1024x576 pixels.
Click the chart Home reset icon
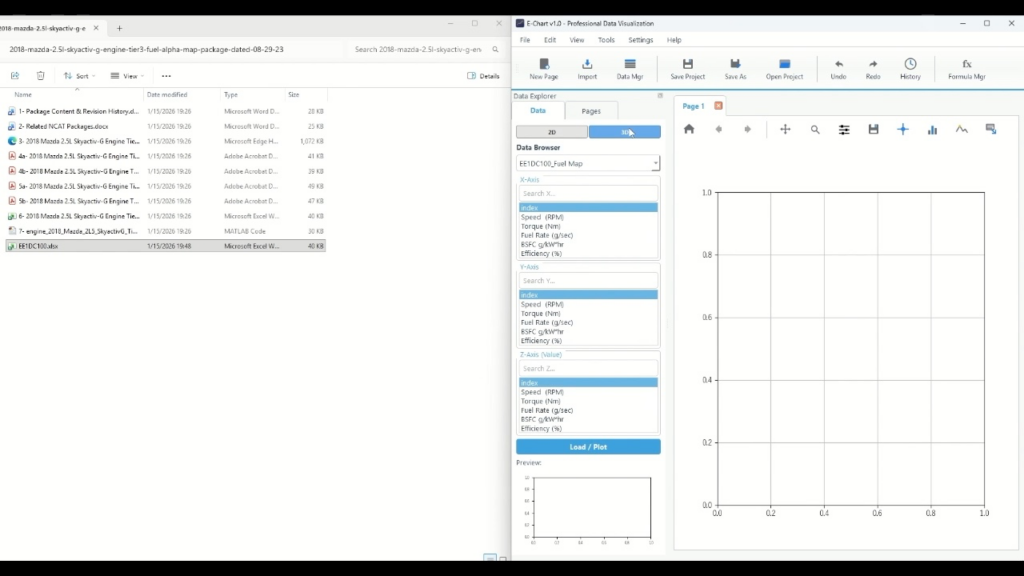click(x=689, y=129)
